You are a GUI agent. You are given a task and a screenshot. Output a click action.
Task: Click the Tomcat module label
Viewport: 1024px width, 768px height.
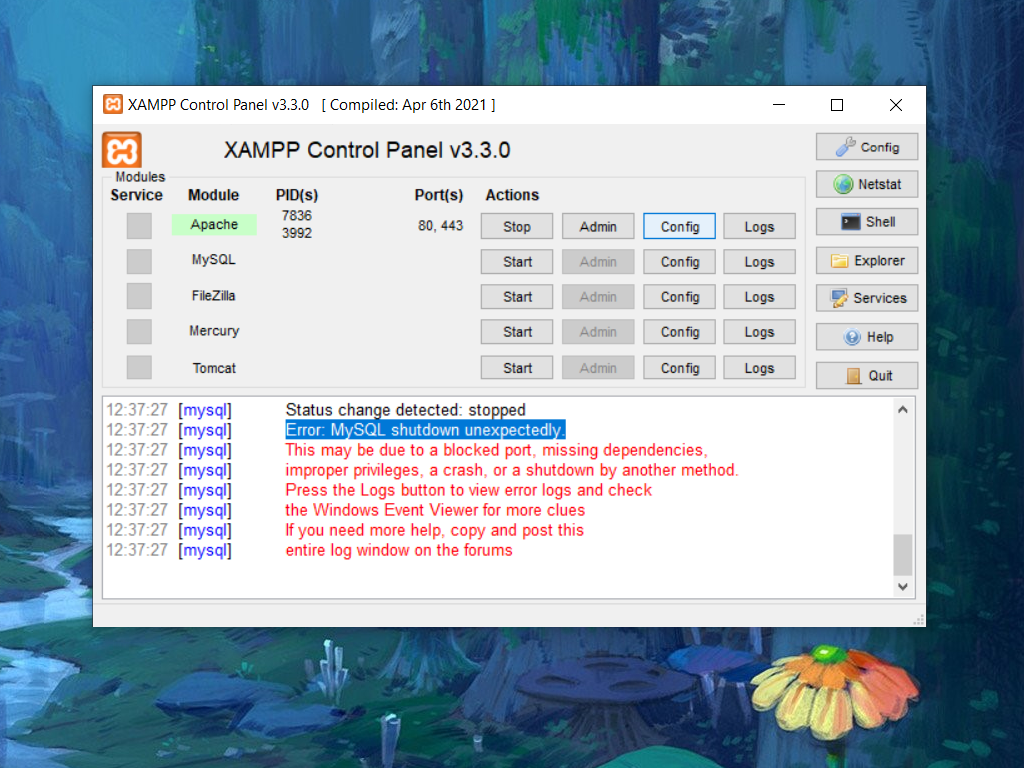coord(214,368)
